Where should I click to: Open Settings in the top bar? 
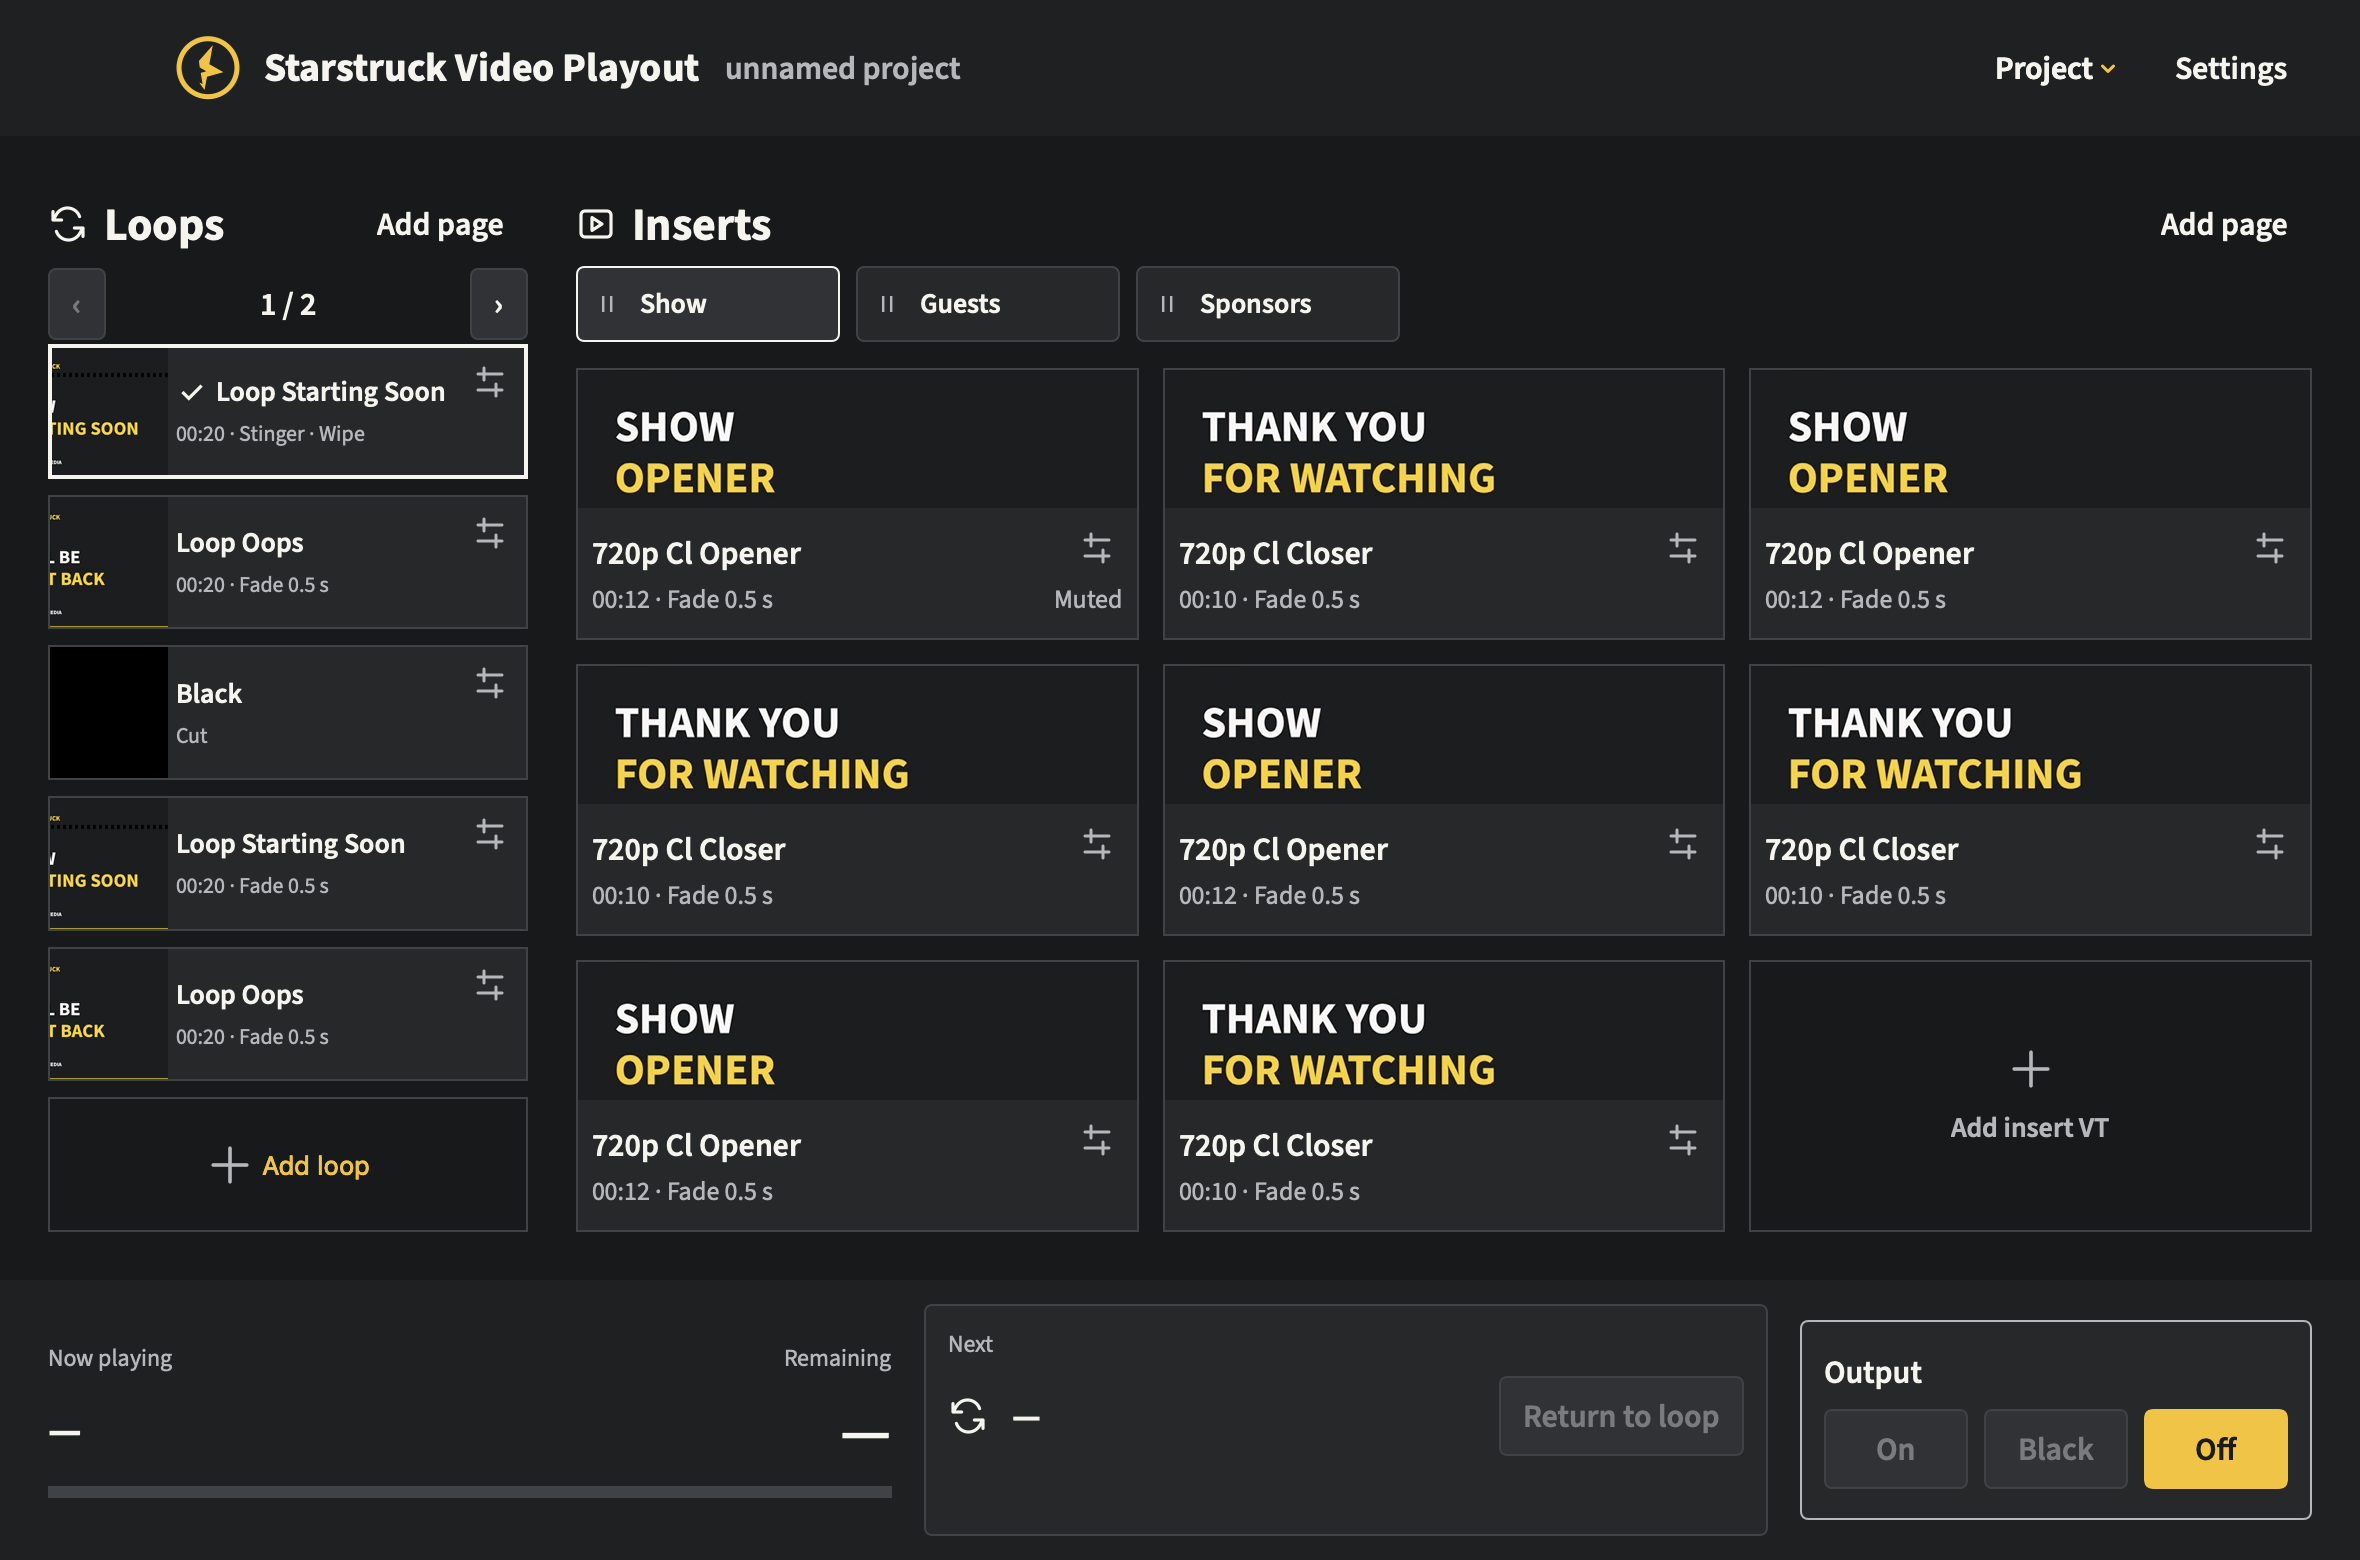coord(2230,68)
